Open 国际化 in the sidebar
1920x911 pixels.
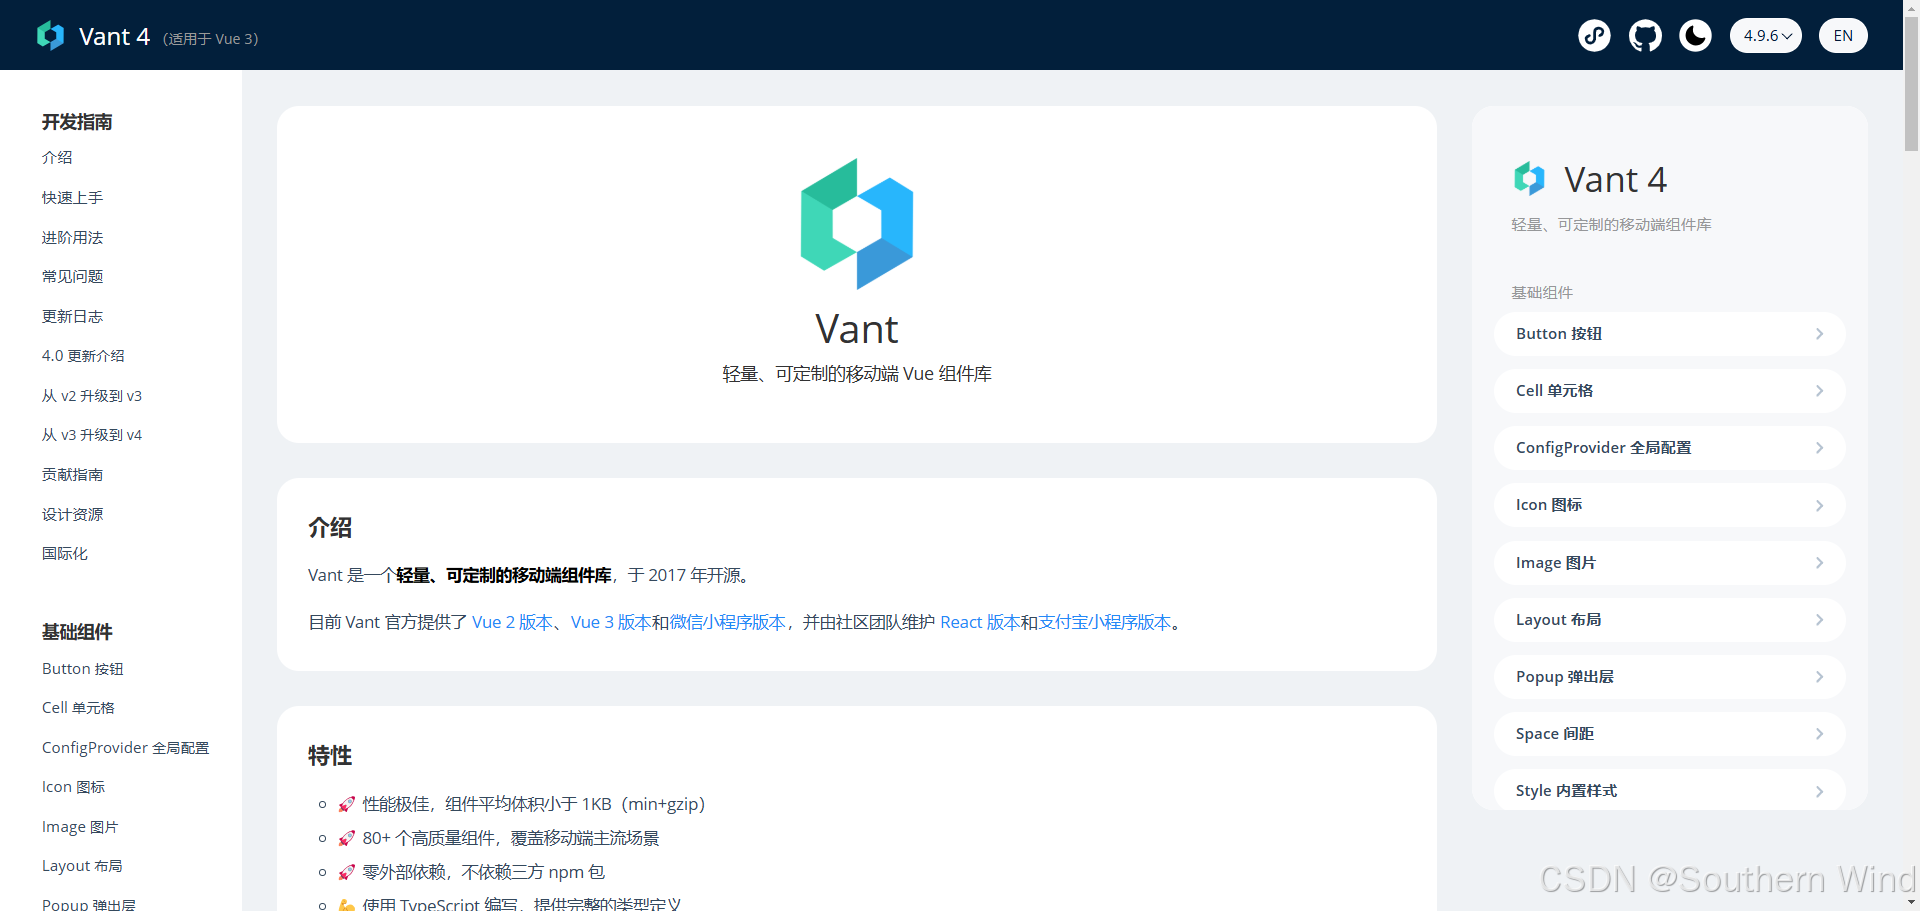[65, 554]
